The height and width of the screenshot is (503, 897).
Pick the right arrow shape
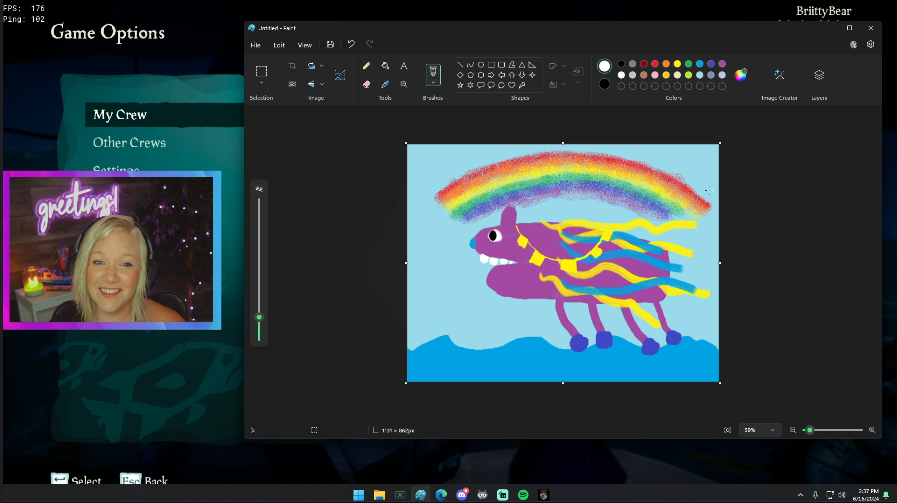tap(491, 75)
